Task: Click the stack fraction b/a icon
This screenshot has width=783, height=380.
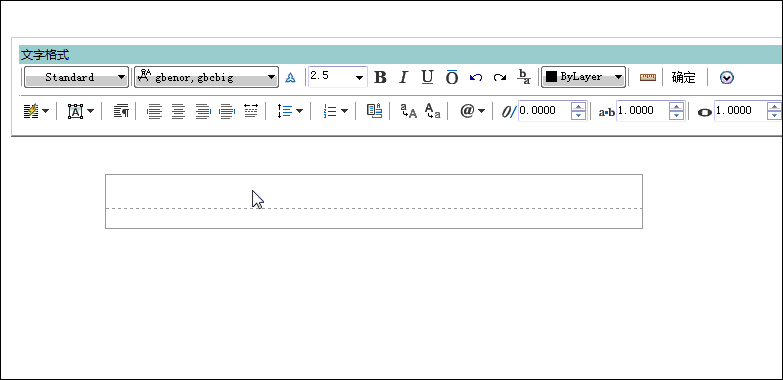Action: tap(523, 77)
